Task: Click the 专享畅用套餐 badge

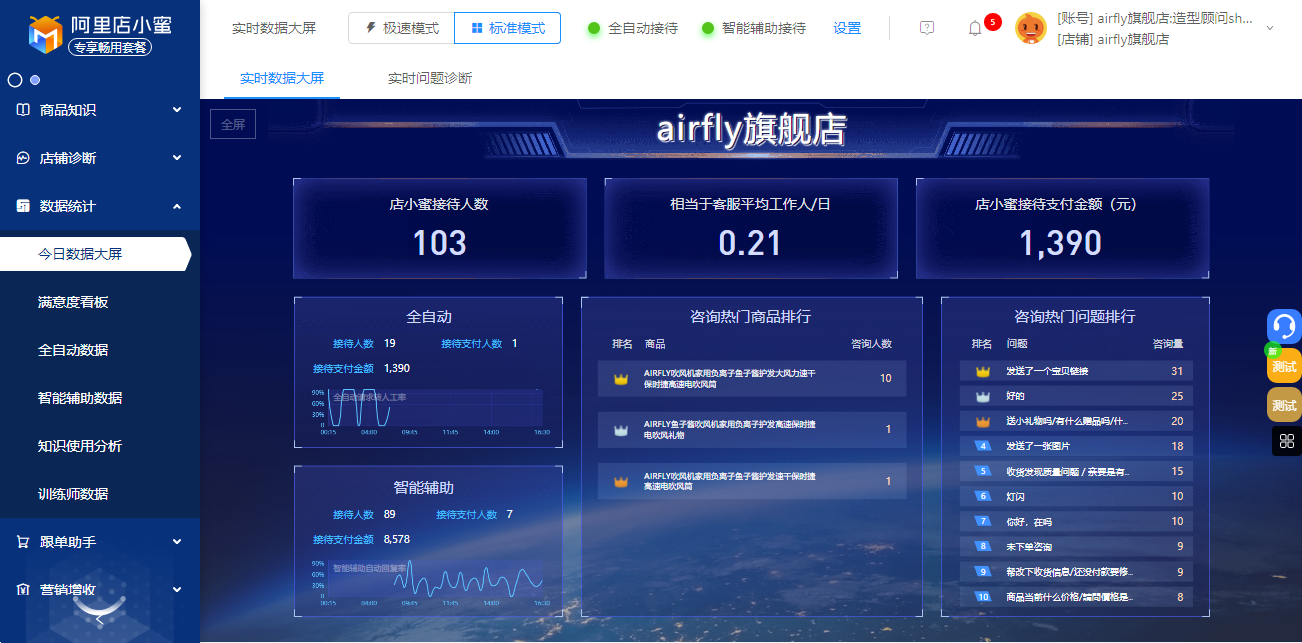Action: 110,46
